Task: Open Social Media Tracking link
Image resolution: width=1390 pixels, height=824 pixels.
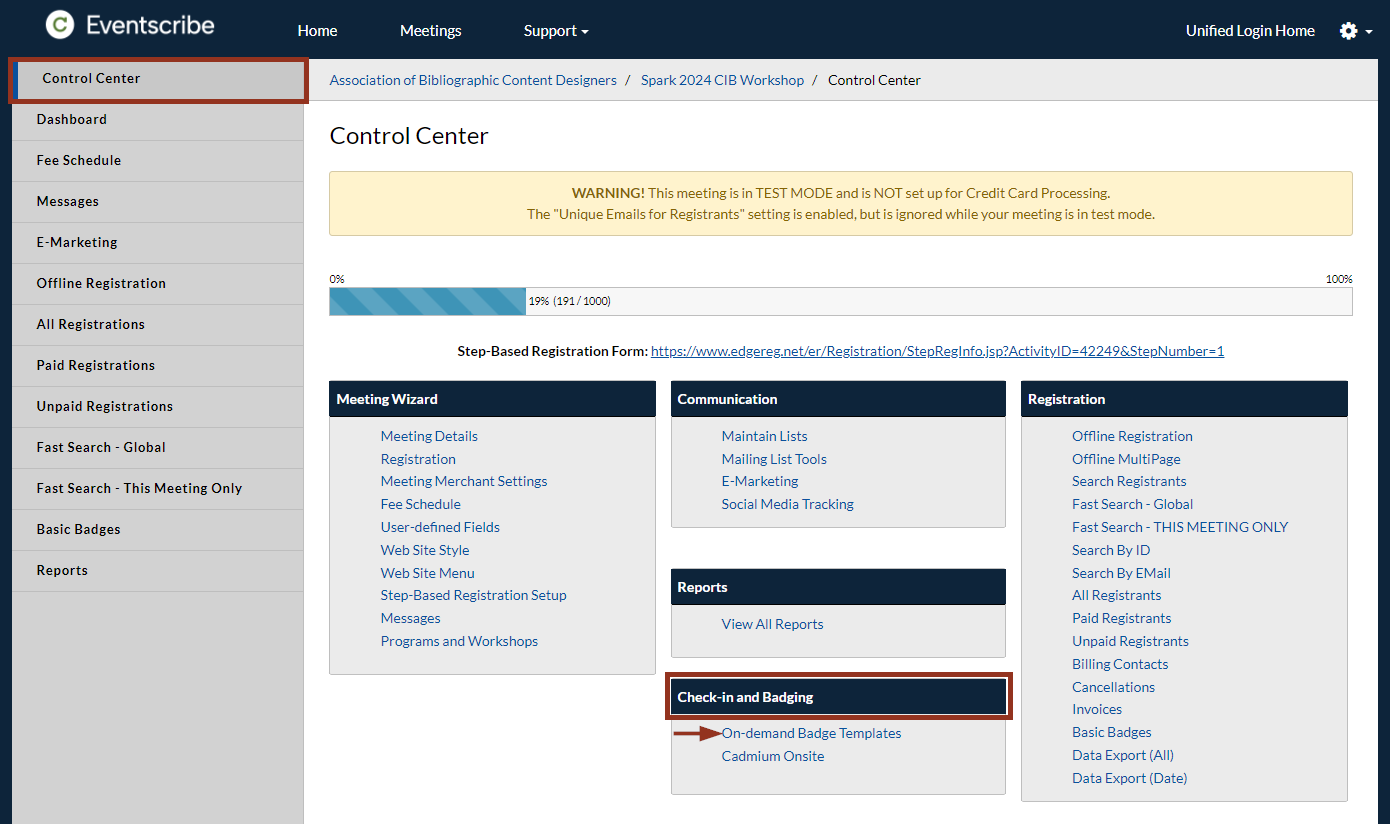Action: [788, 504]
